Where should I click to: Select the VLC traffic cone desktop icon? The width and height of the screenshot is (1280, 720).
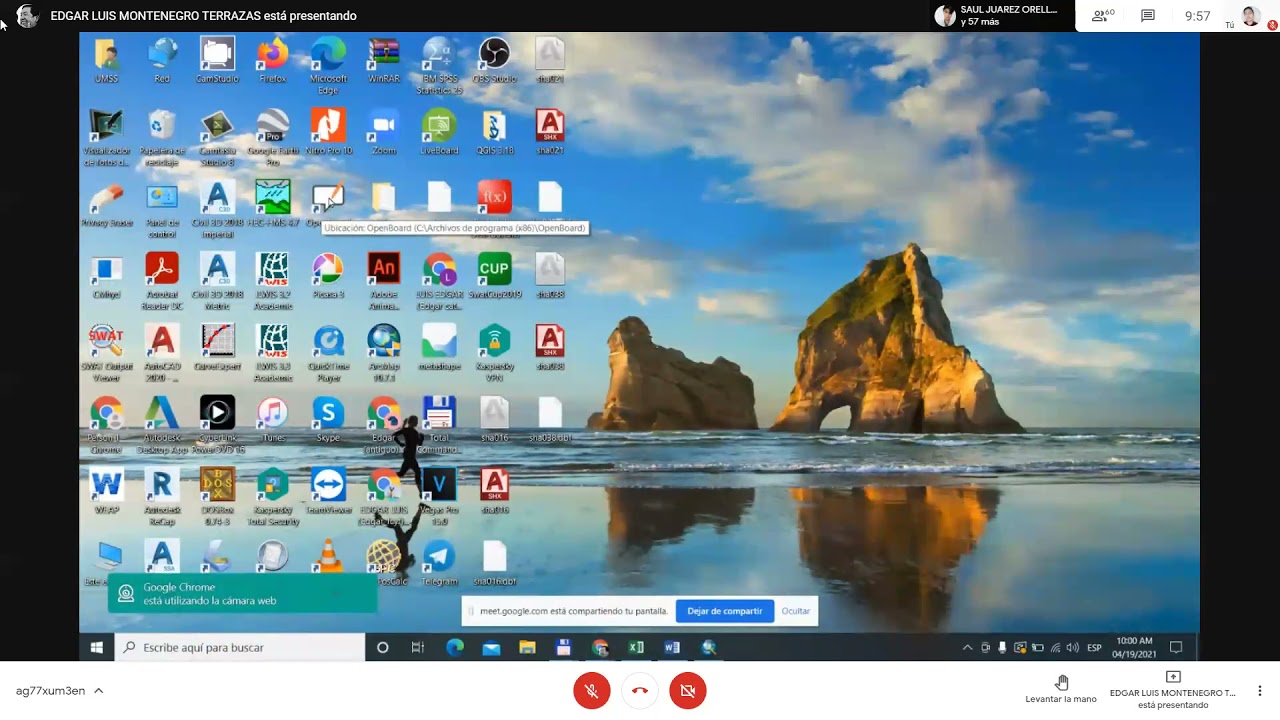point(328,556)
